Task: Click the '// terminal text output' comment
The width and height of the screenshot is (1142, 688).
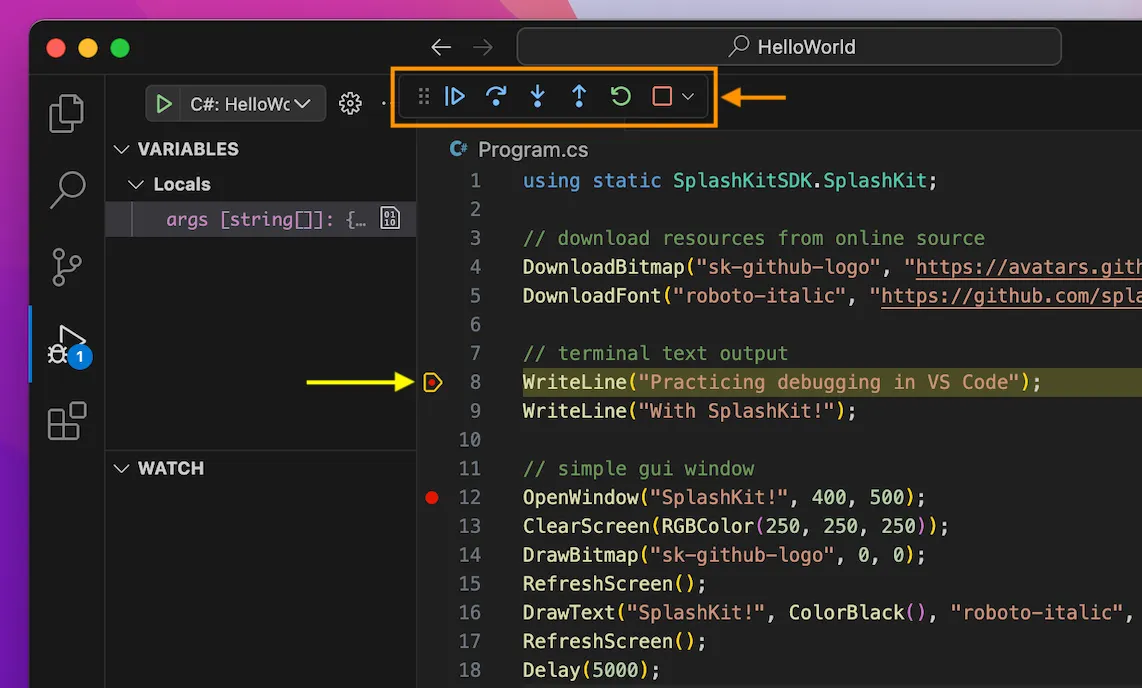Action: (655, 353)
